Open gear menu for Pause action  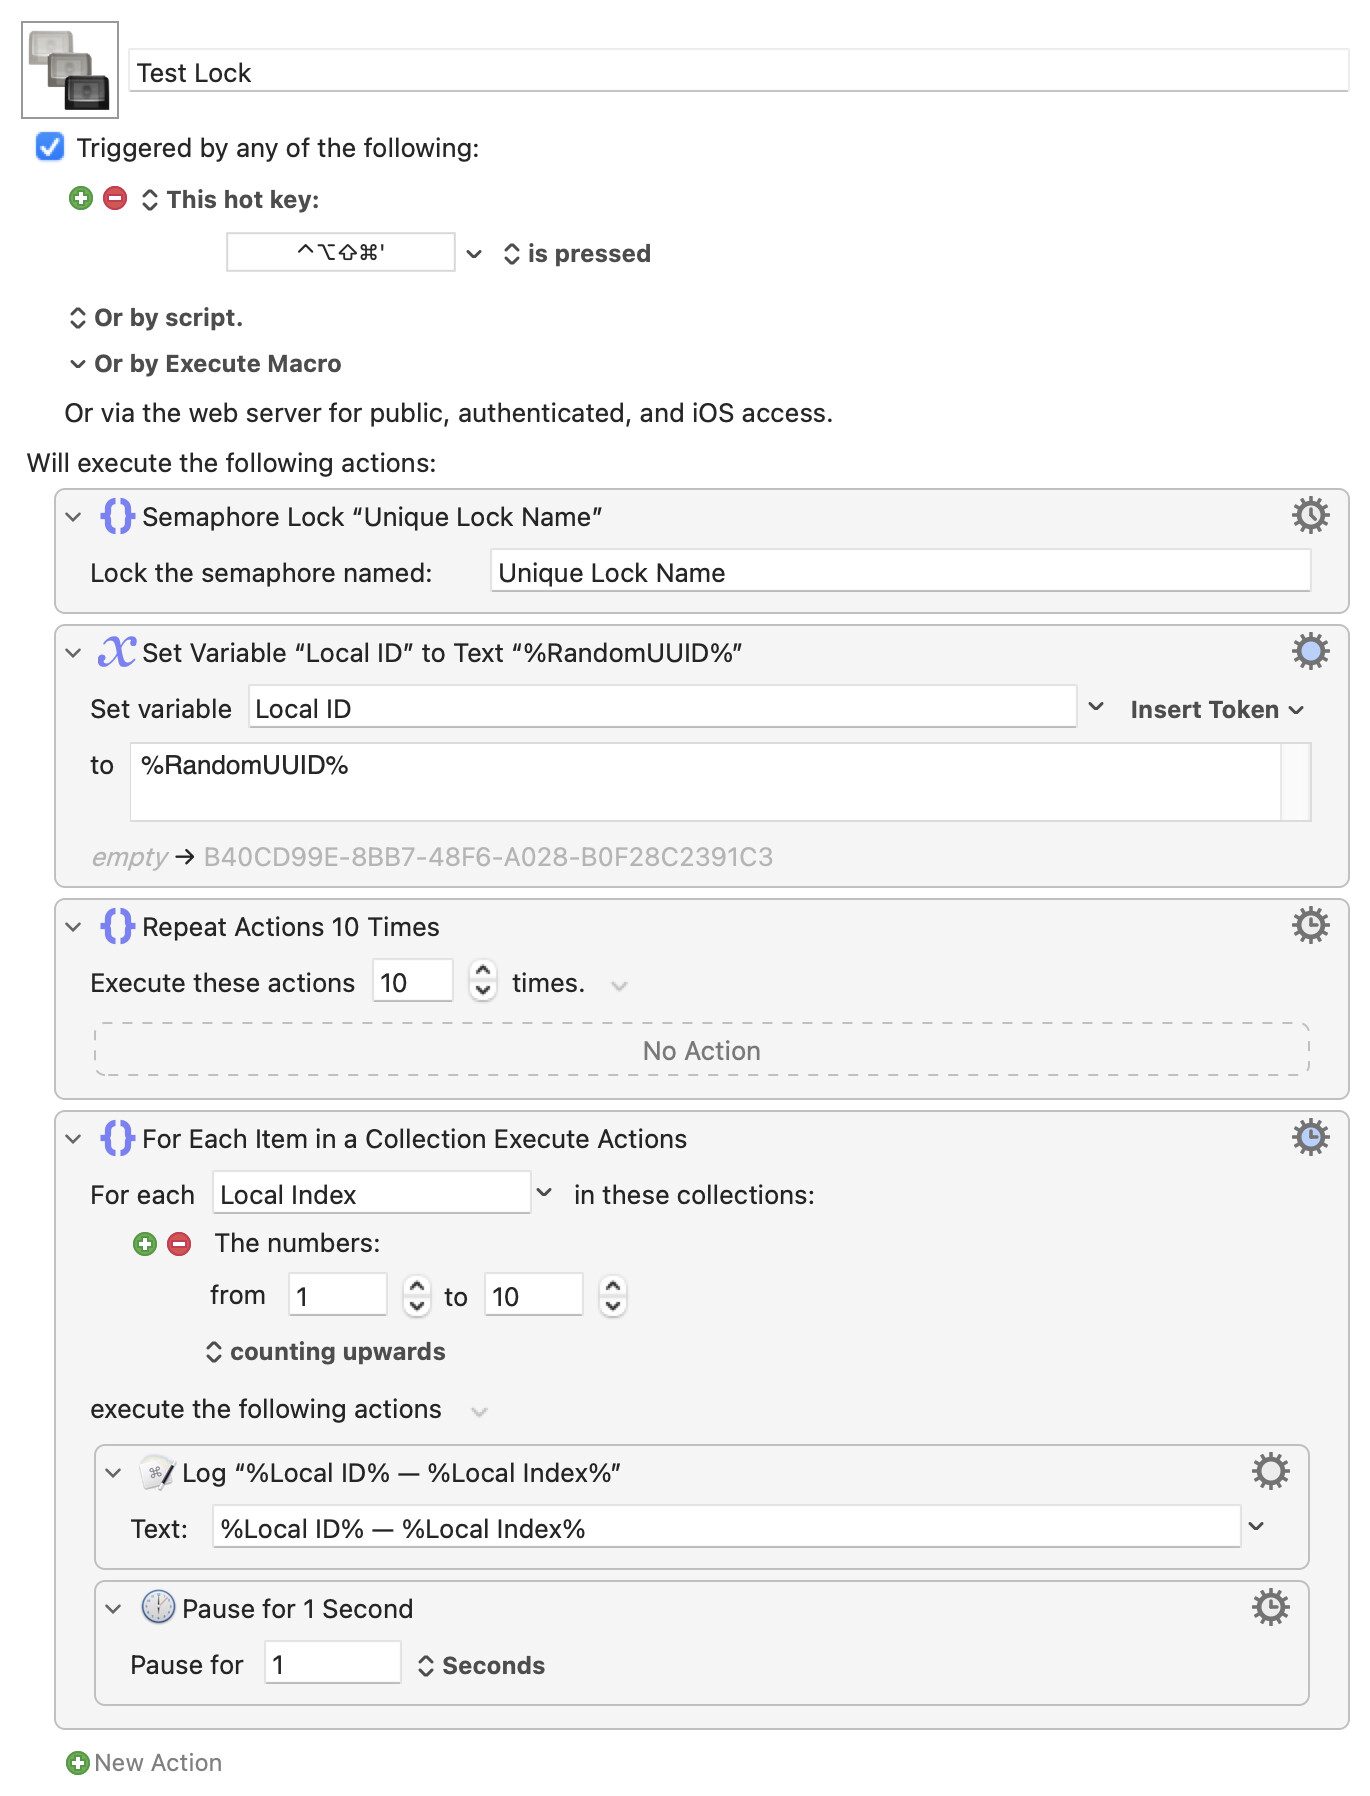pyautogui.click(x=1270, y=1607)
